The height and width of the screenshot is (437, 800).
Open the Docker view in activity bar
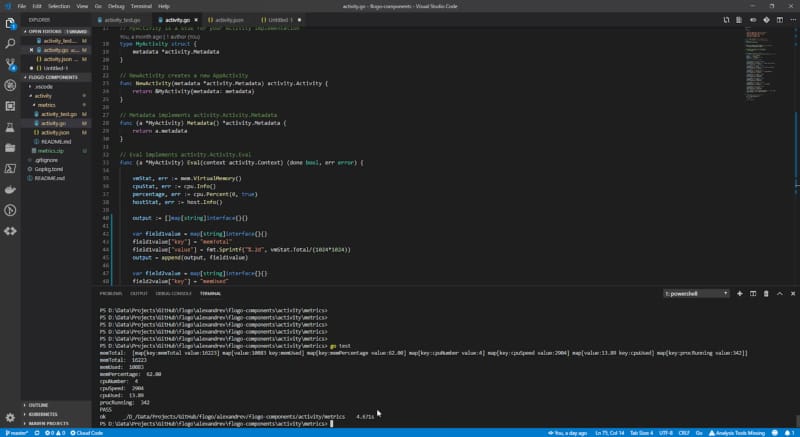10,189
